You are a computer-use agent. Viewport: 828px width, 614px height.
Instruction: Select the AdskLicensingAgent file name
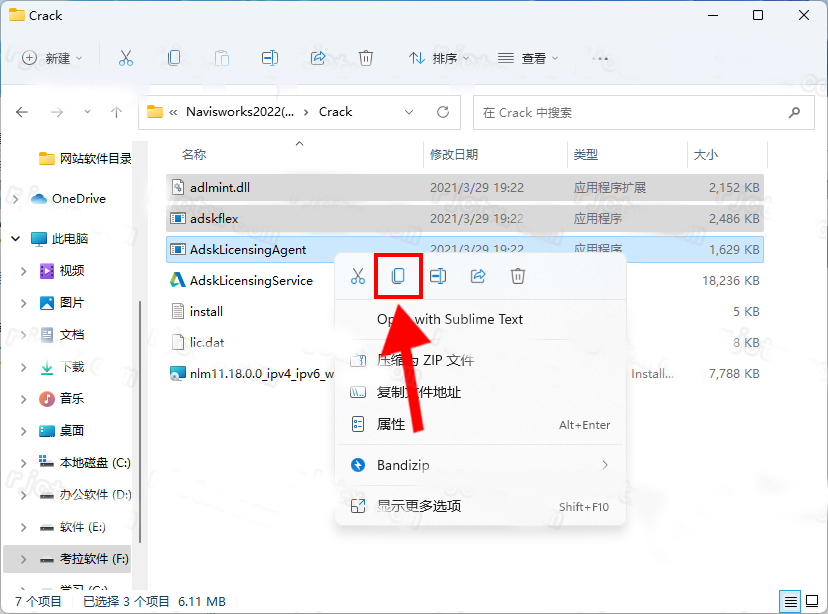click(248, 250)
